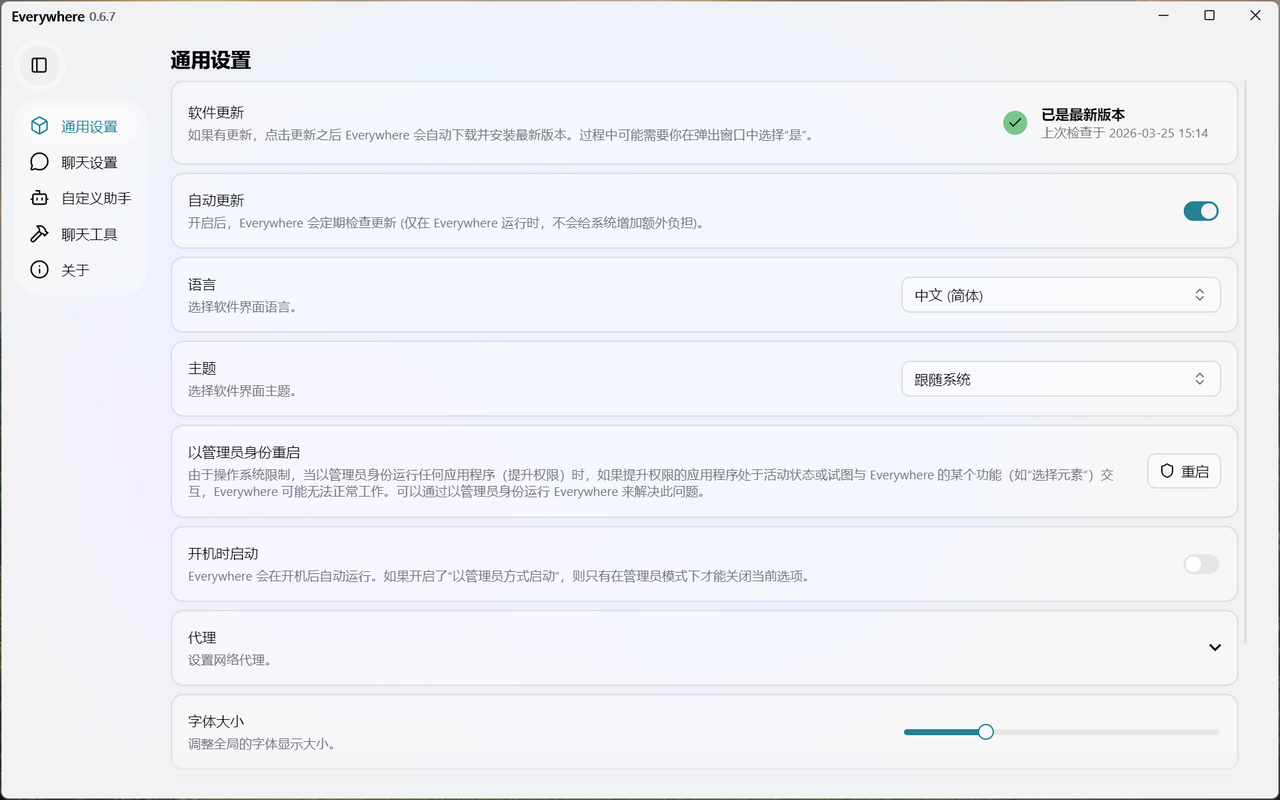Open the 自定义助手 menu item

(x=96, y=199)
